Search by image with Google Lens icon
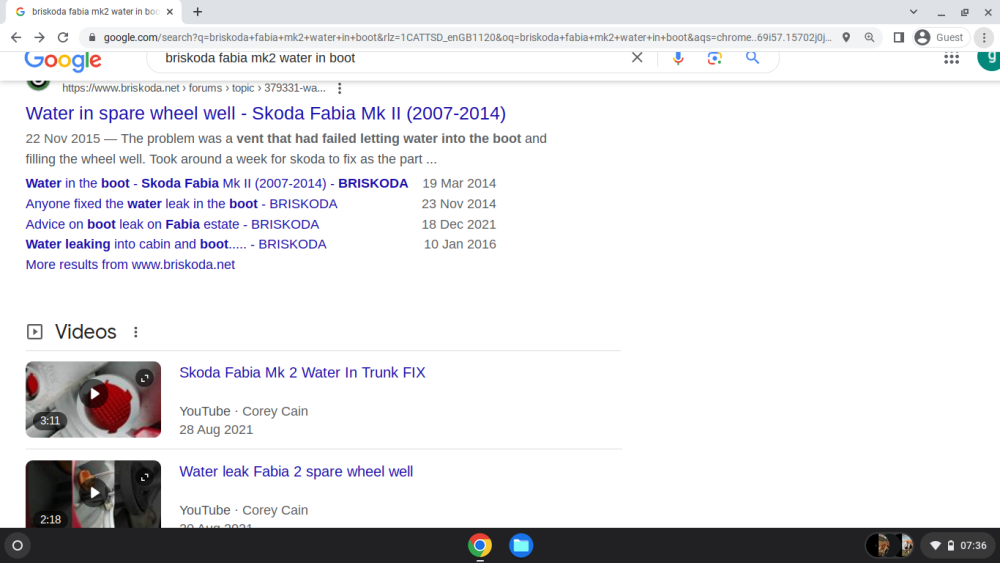The width and height of the screenshot is (1000, 563). pyautogui.click(x=714, y=58)
